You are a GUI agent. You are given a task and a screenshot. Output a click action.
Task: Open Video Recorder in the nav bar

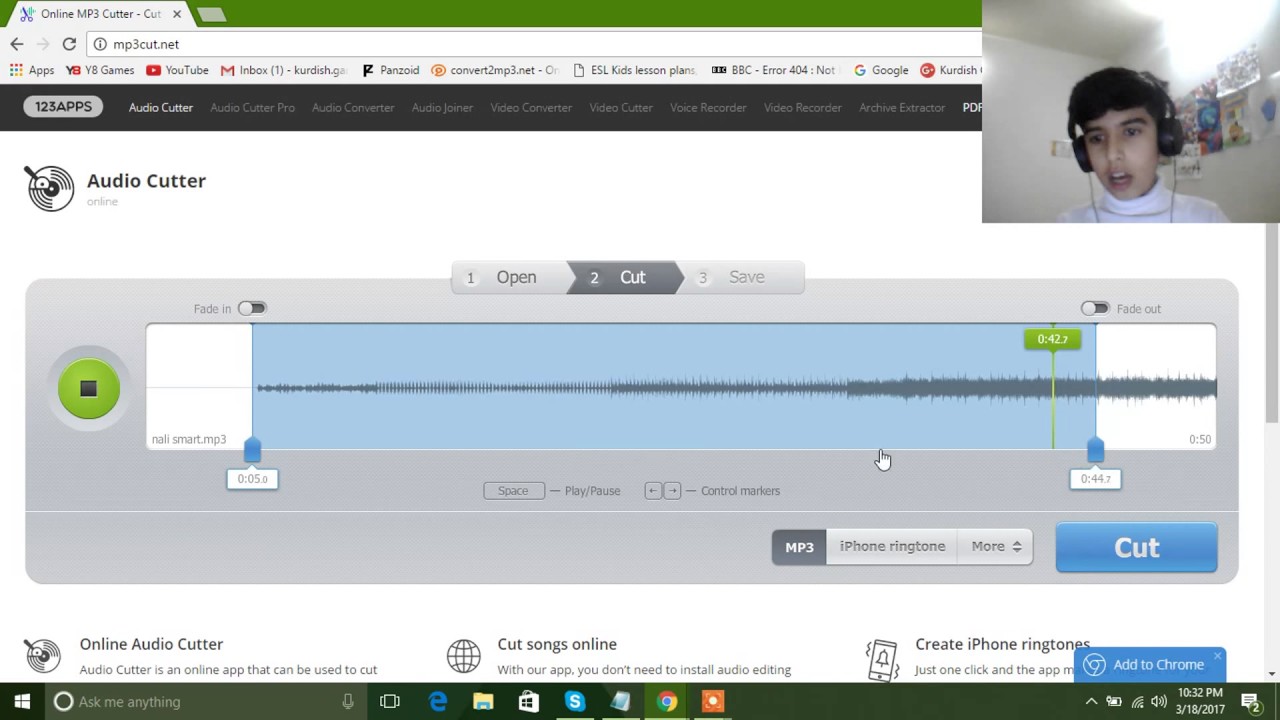[803, 108]
